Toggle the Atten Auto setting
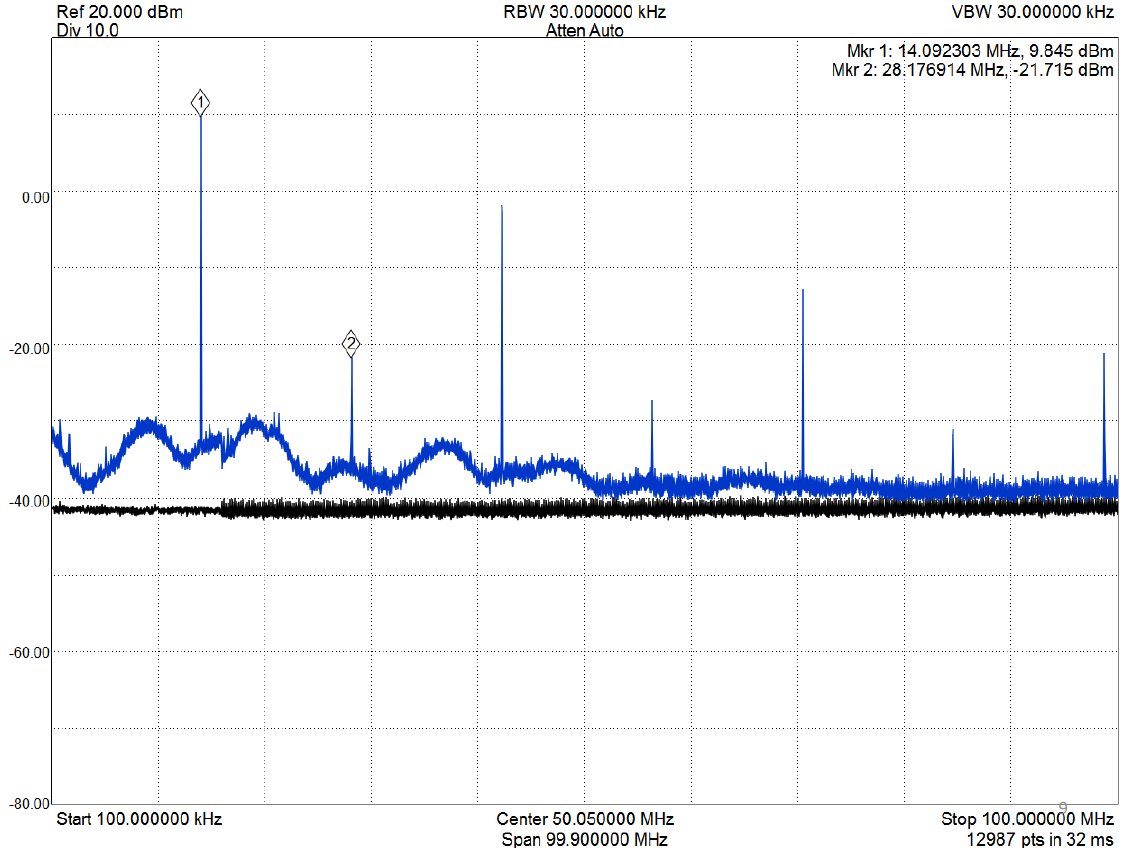This screenshot has height=855, width=1127. tap(584, 30)
